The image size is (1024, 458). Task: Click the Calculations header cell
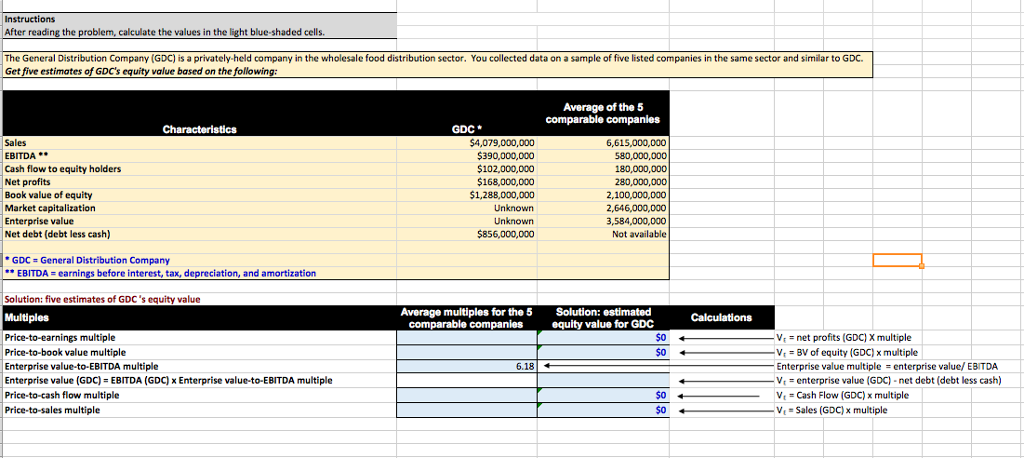[x=722, y=318]
